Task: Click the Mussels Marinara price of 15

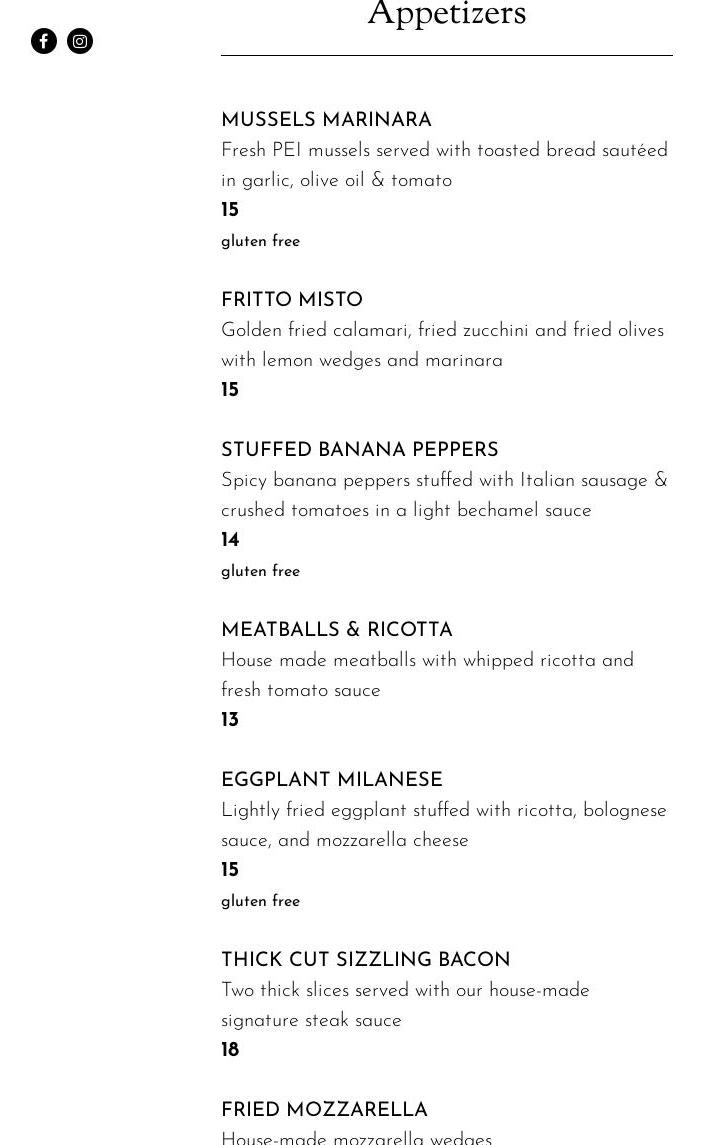Action: 230,211
